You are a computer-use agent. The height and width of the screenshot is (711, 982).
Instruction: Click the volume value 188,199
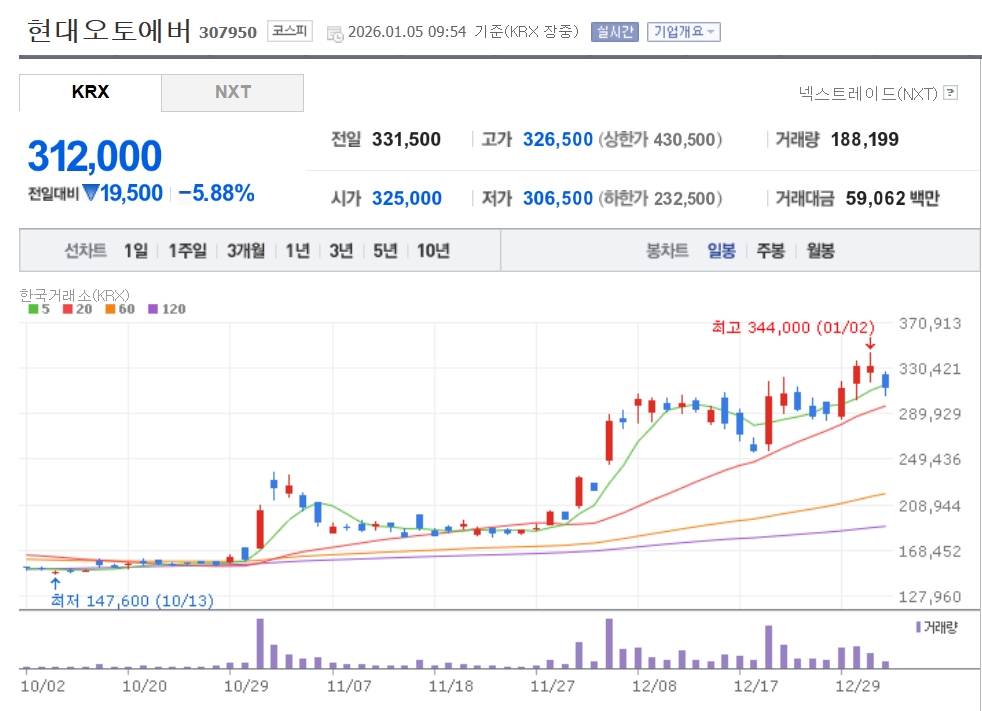click(864, 139)
